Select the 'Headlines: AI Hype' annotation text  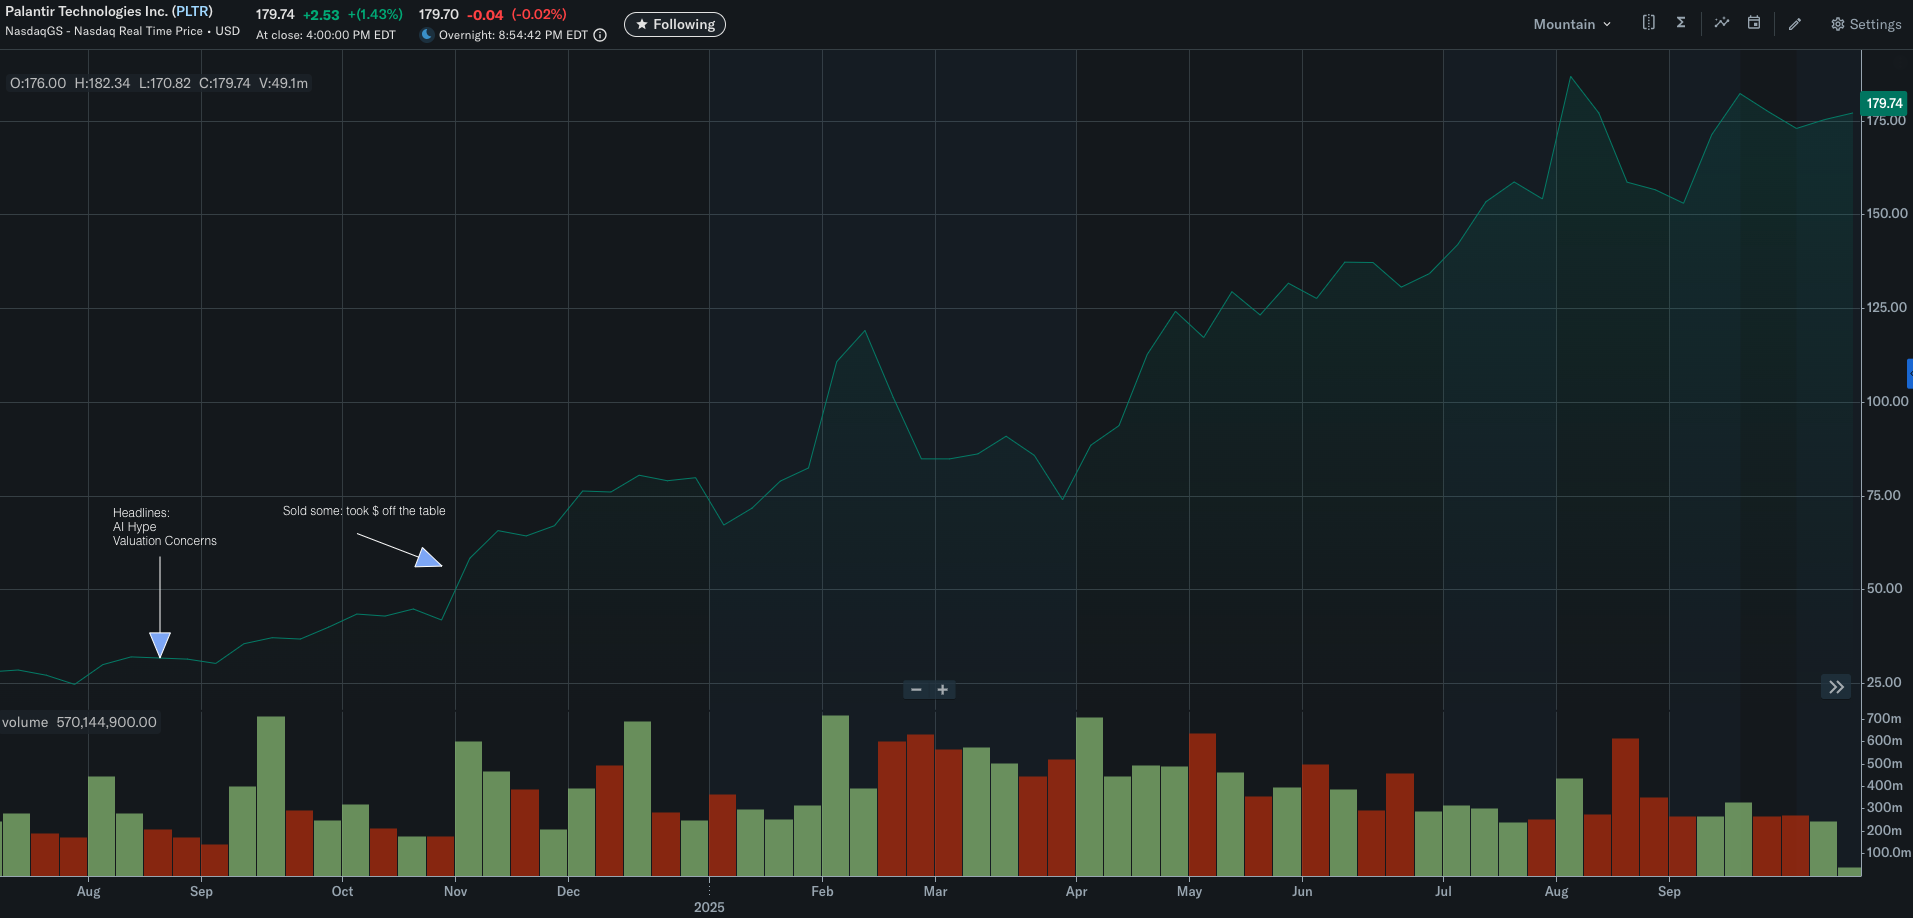(x=165, y=527)
